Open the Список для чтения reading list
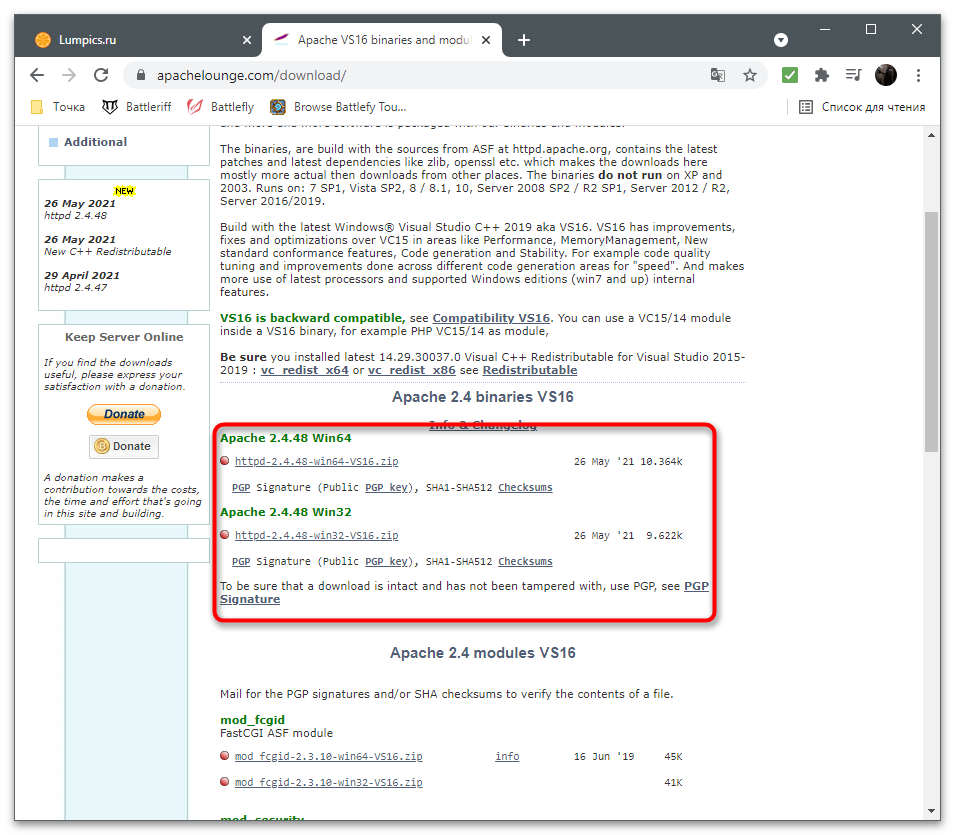 [x=862, y=107]
